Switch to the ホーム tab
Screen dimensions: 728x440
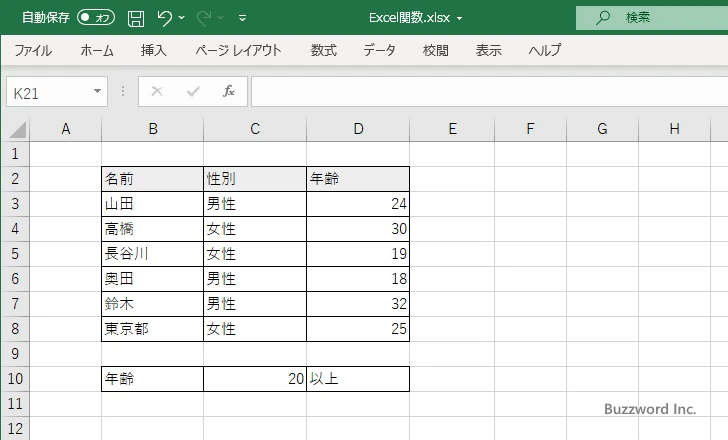pyautogui.click(x=97, y=50)
